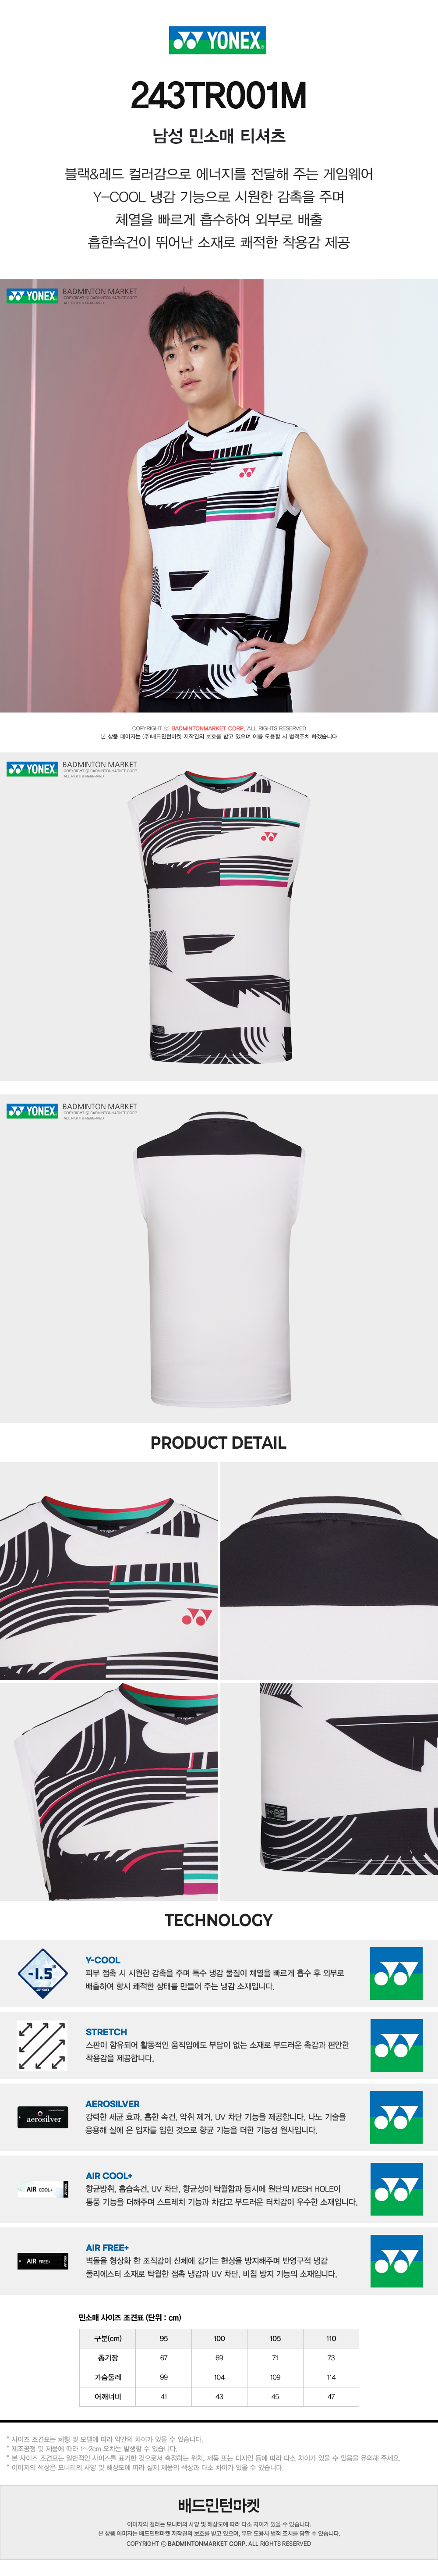Open the front view shirt image

pos(219,916)
